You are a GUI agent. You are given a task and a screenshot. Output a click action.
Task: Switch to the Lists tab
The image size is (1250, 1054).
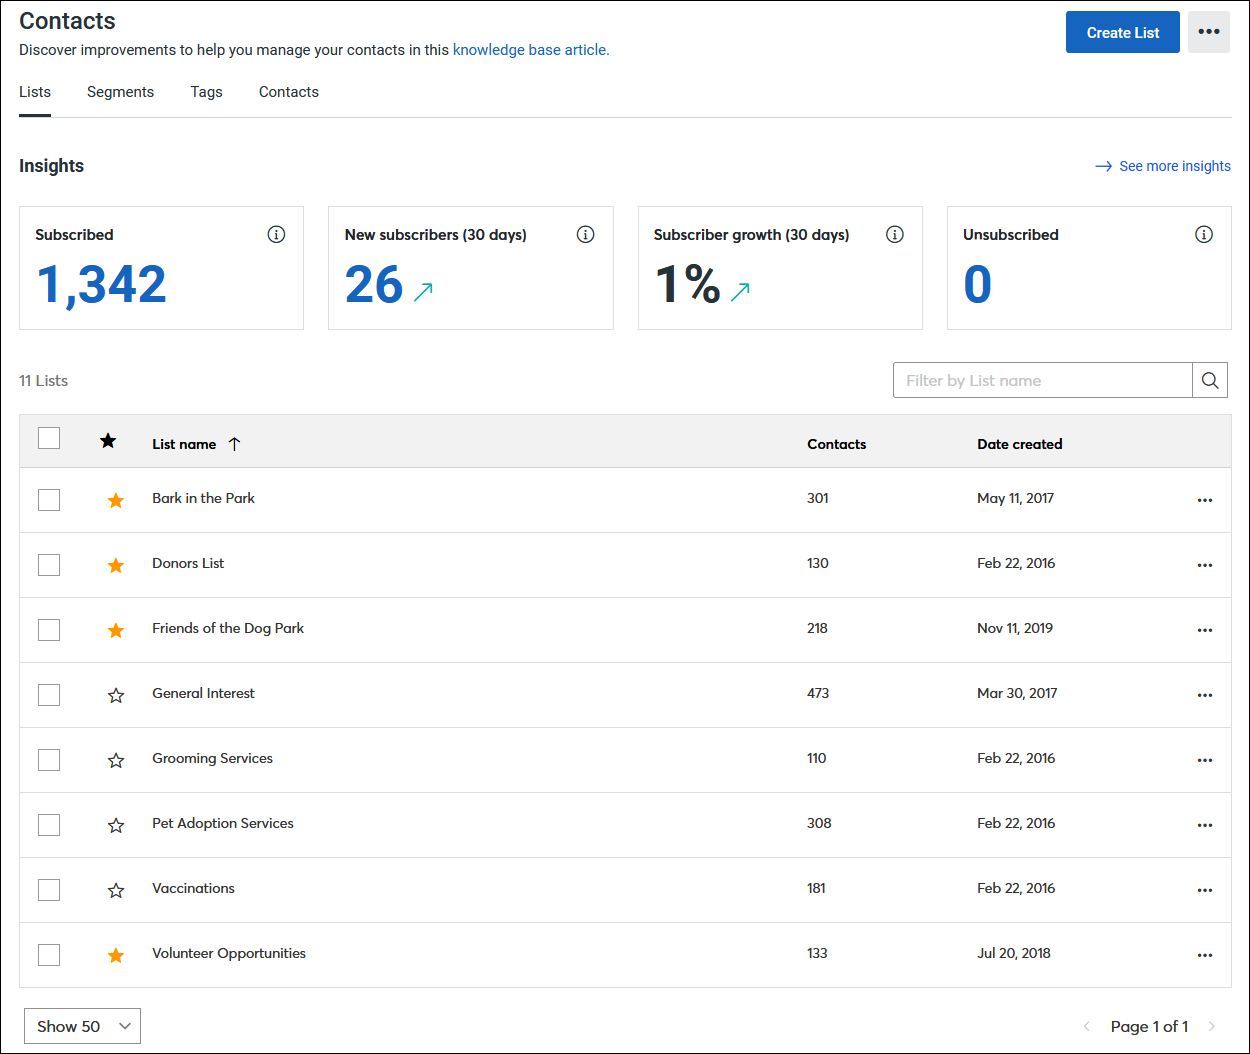tap(35, 92)
